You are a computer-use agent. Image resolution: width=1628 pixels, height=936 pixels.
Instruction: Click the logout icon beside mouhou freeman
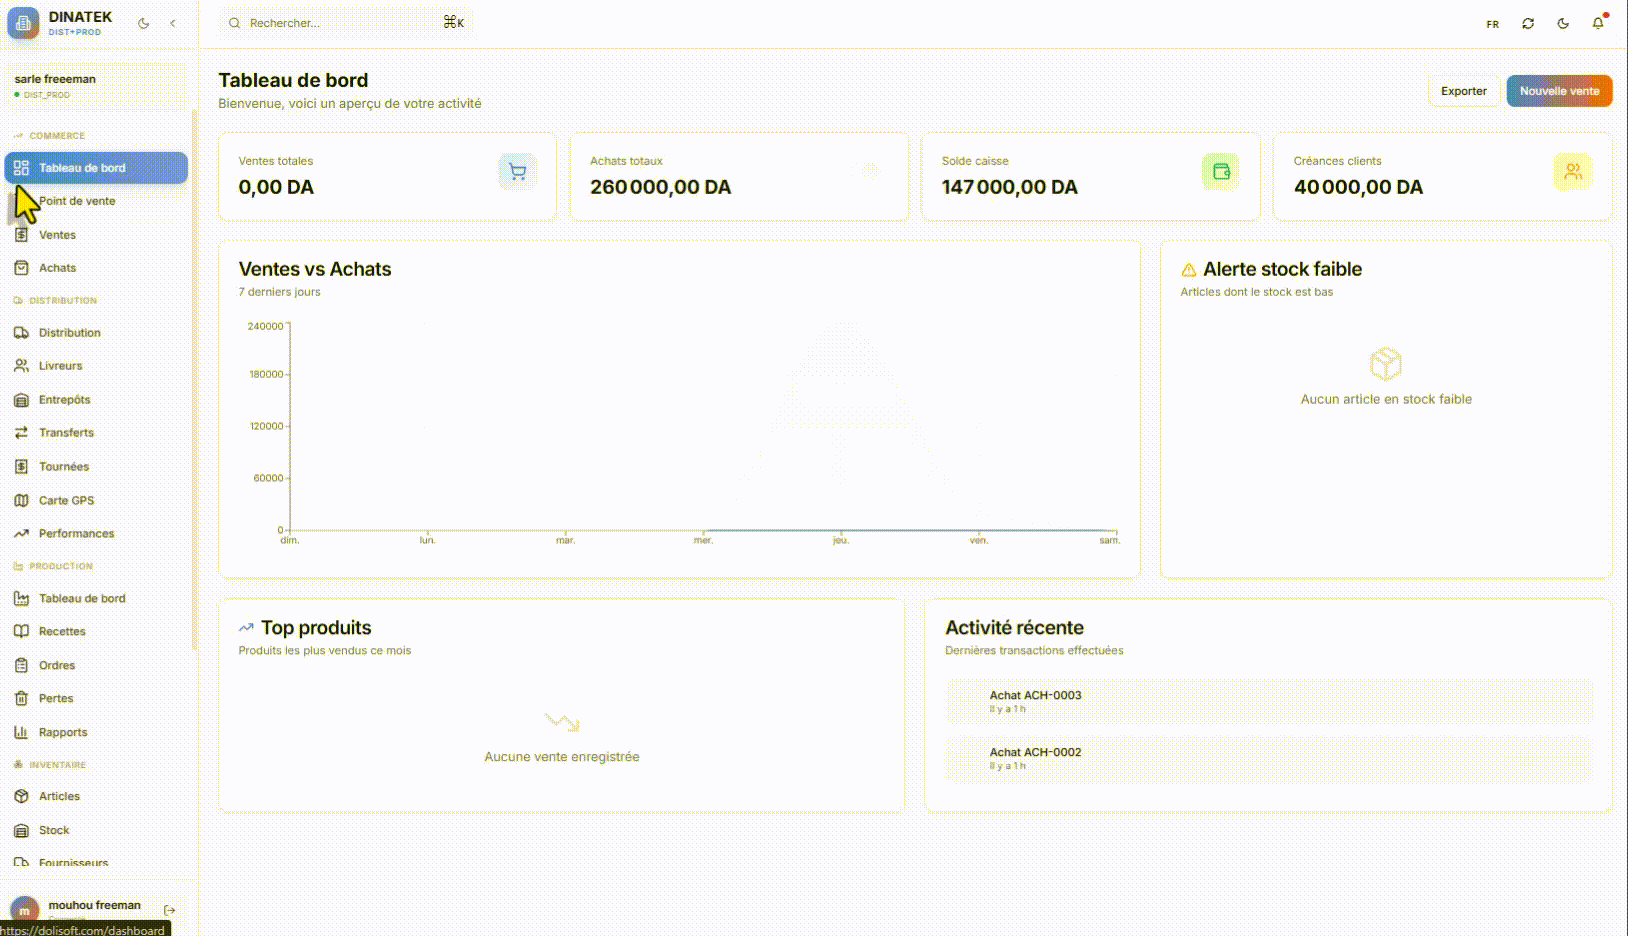point(170,910)
